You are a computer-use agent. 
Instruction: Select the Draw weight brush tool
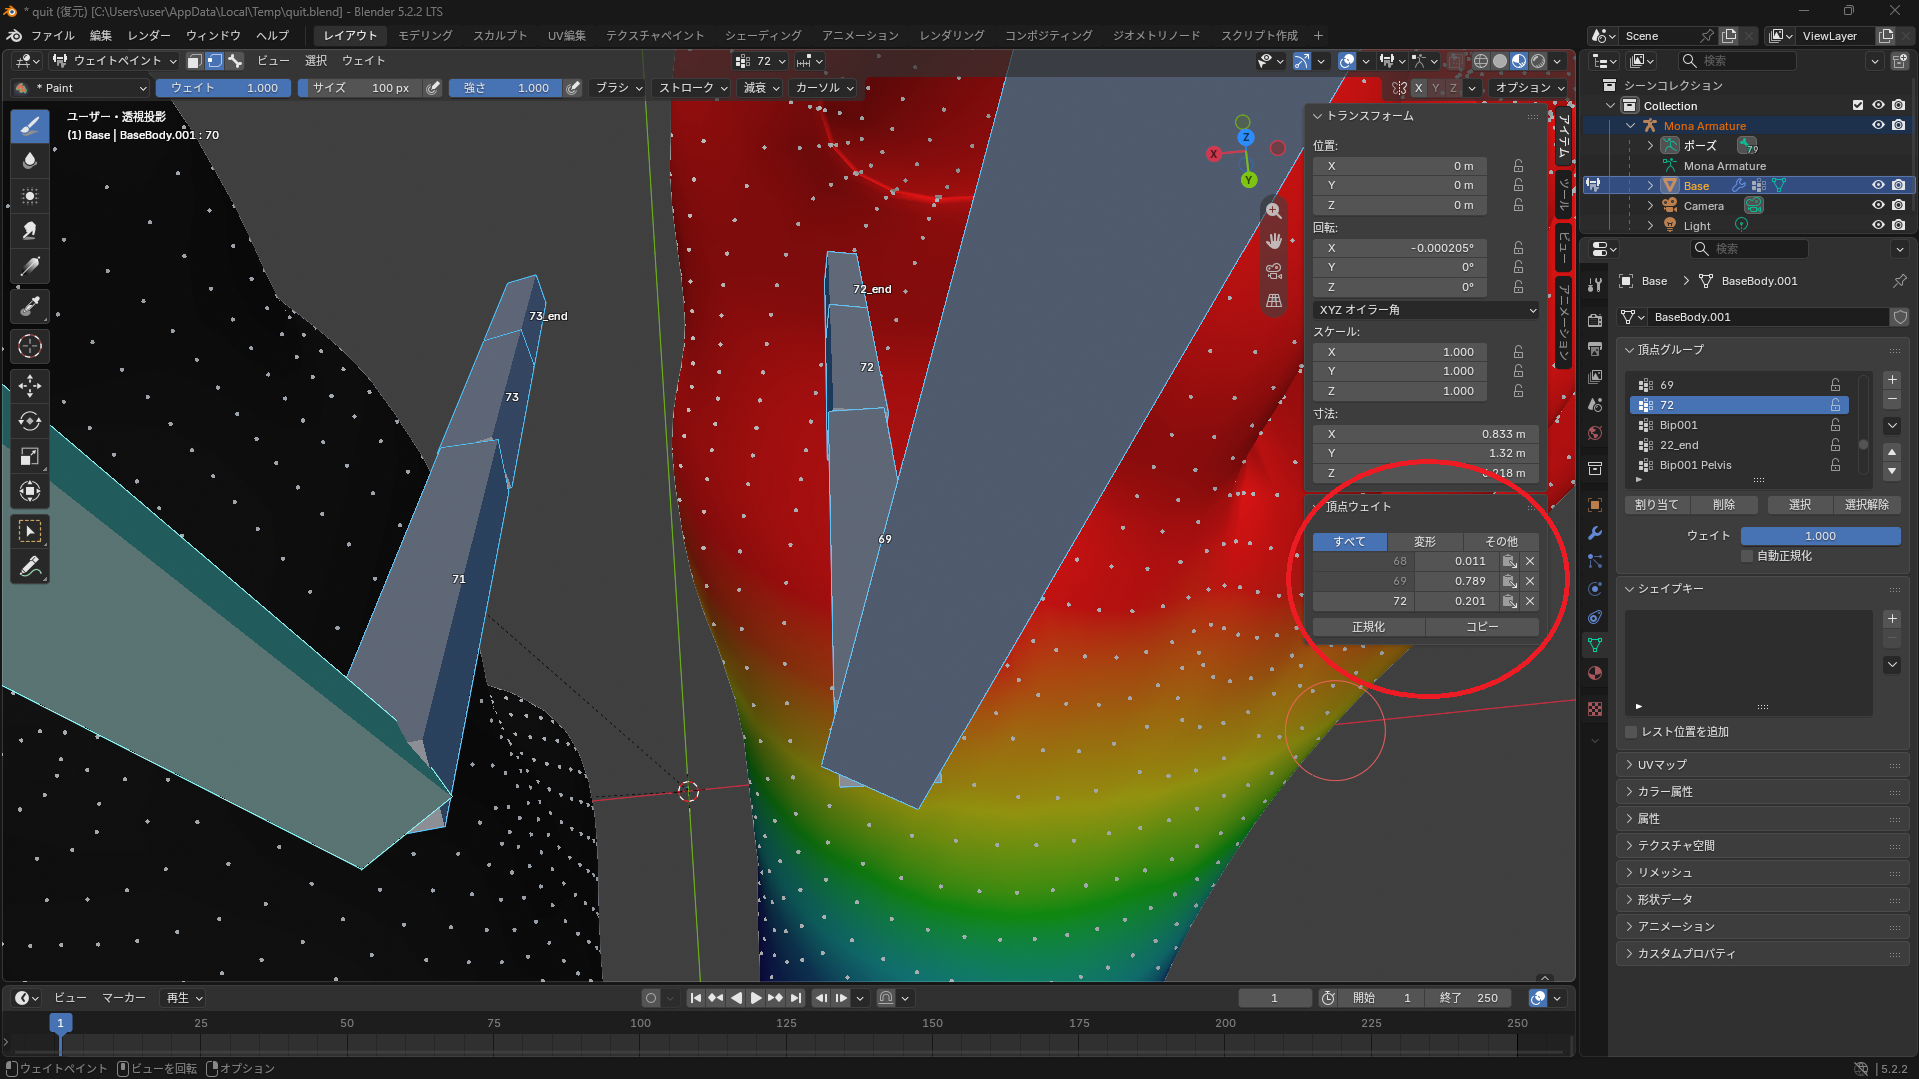point(30,126)
